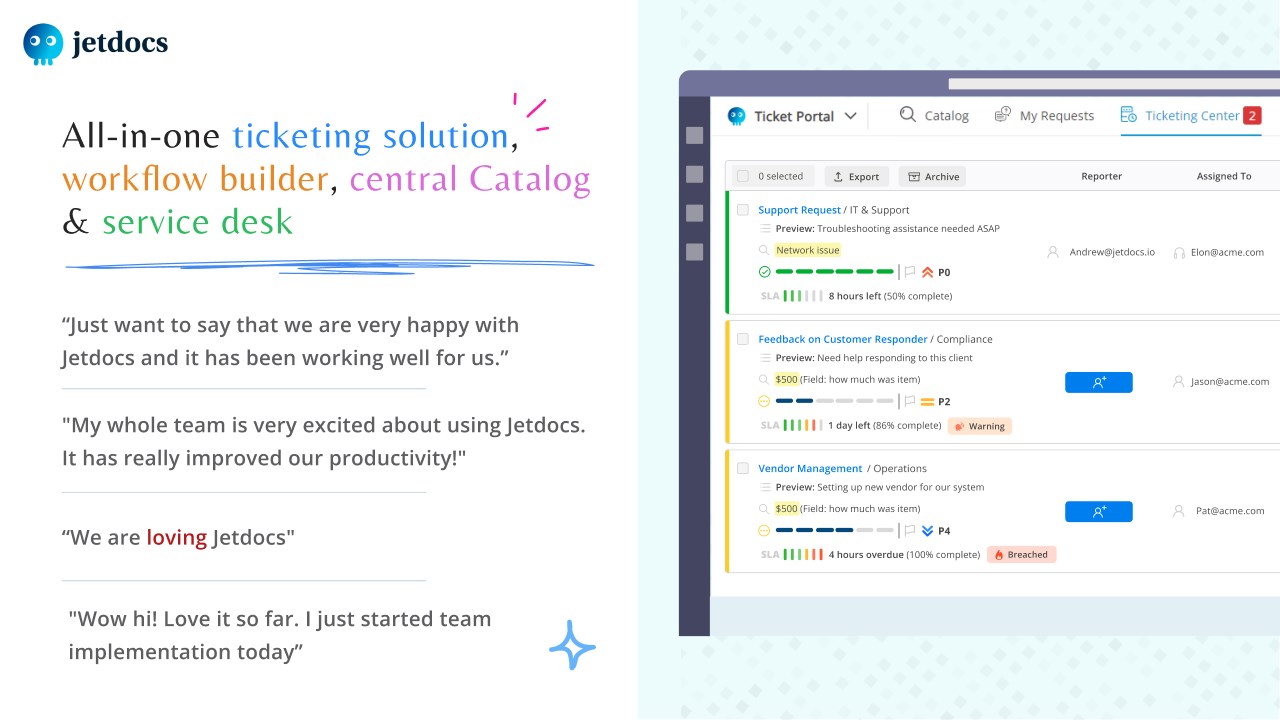Click the SLA bar showing 8 hours left
The width and height of the screenshot is (1280, 720).
pos(803,296)
